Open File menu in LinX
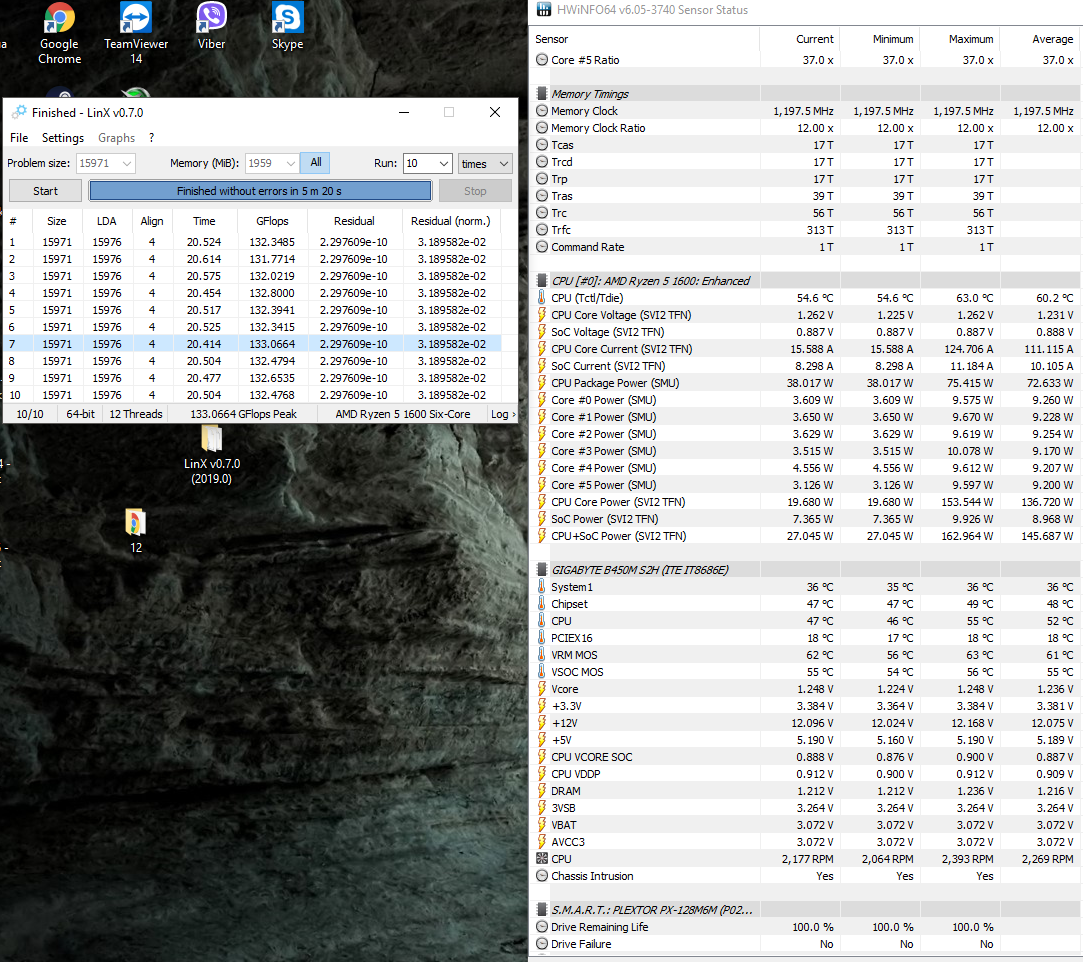Screen dimensions: 1083x962 [19, 137]
